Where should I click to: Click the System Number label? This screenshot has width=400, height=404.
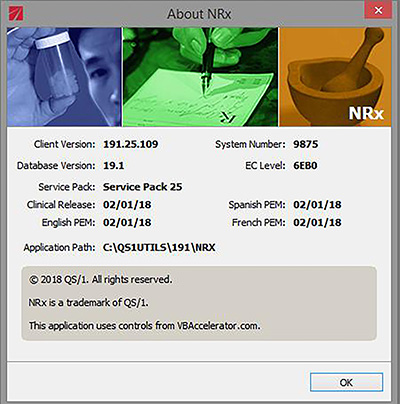250,144
